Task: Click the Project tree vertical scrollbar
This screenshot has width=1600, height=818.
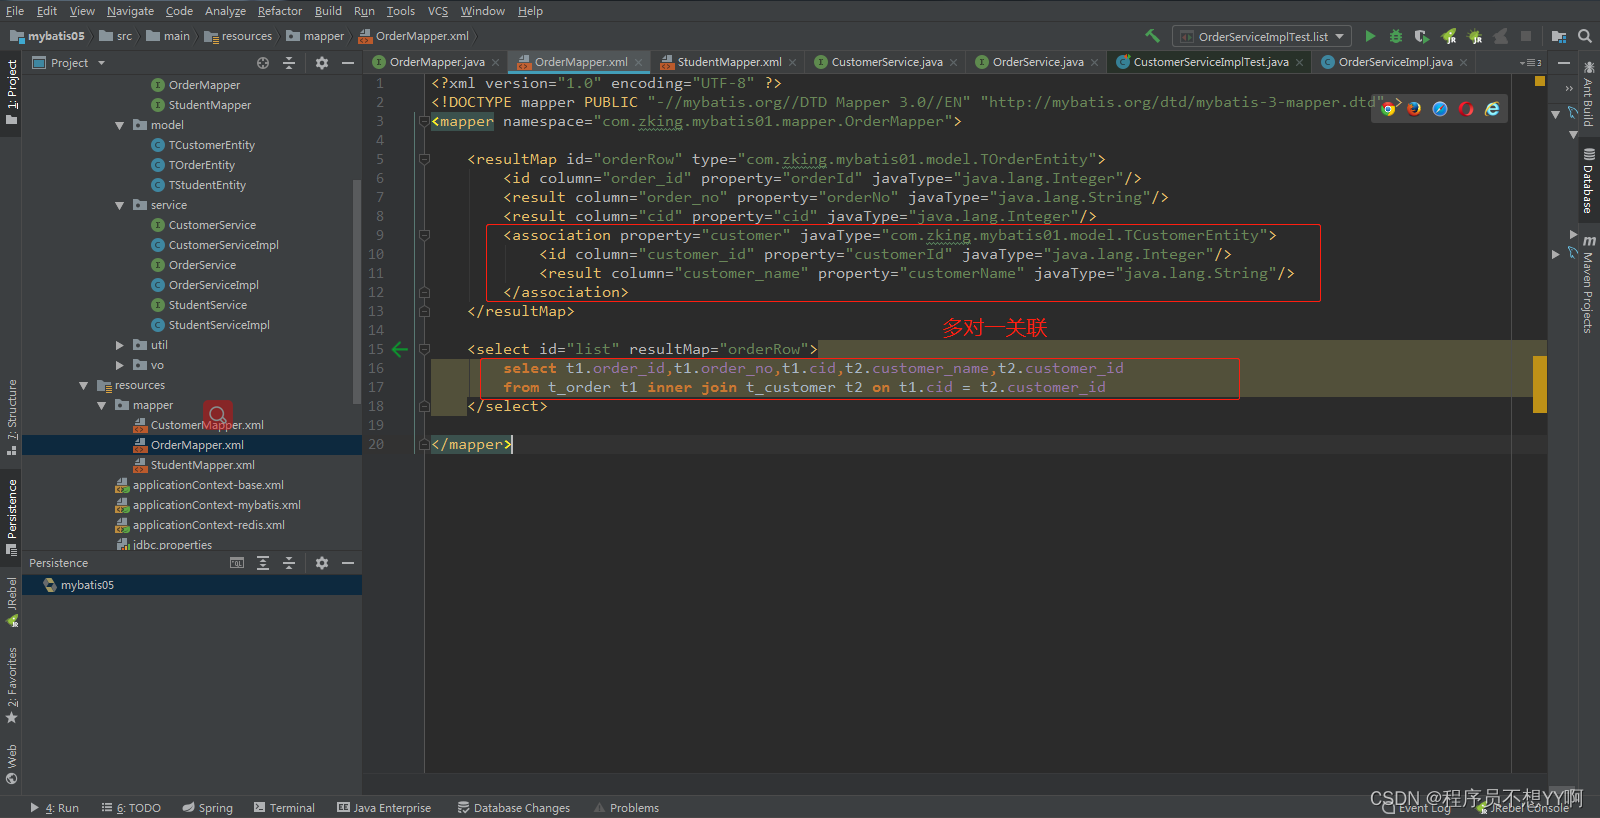Action: coord(357,290)
